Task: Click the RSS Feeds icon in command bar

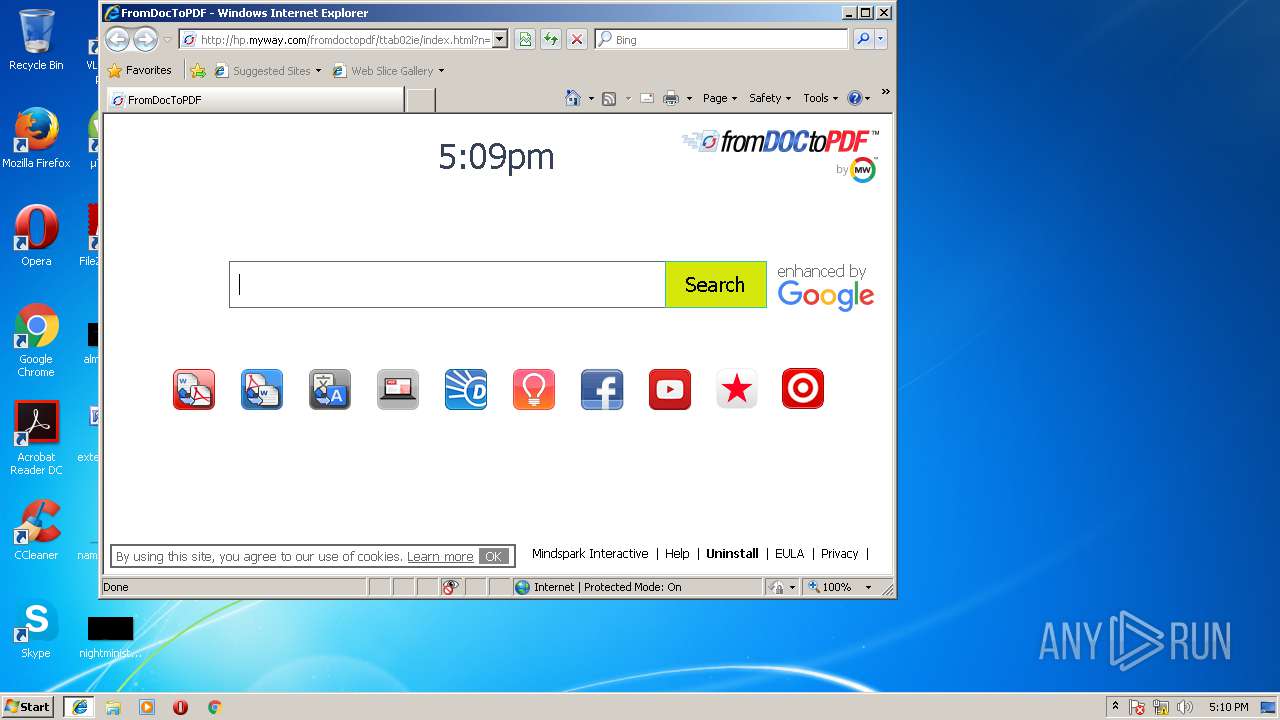Action: [609, 98]
